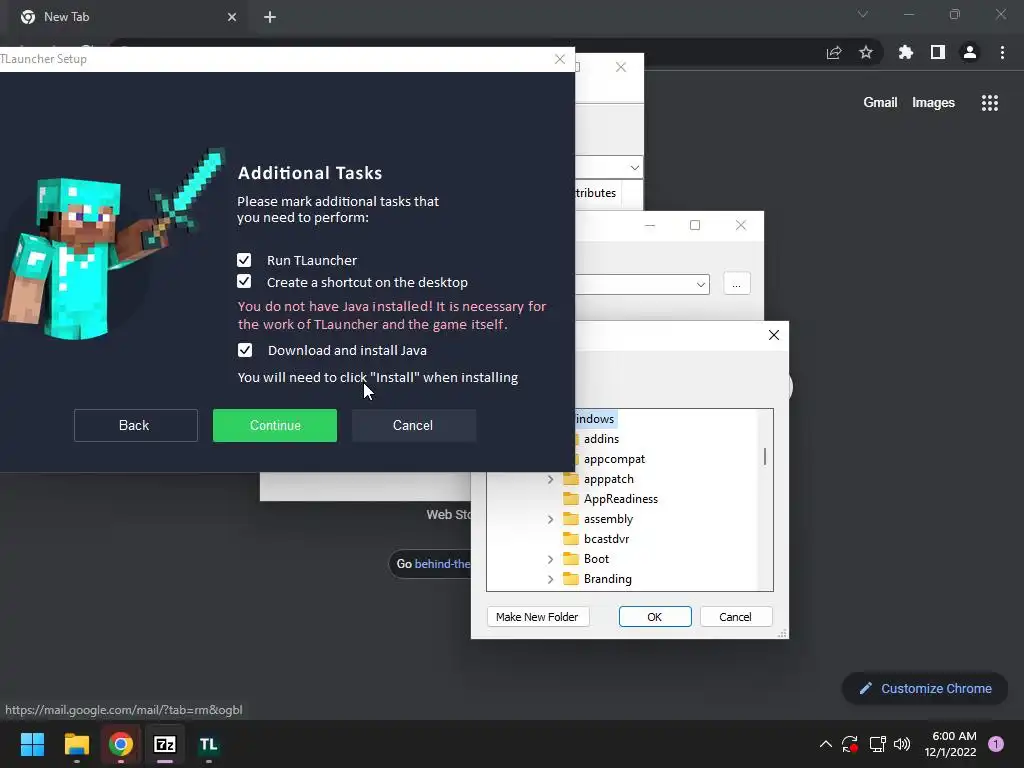This screenshot has height=768, width=1024.
Task: Open a new tab with plus button
Action: tap(270, 17)
